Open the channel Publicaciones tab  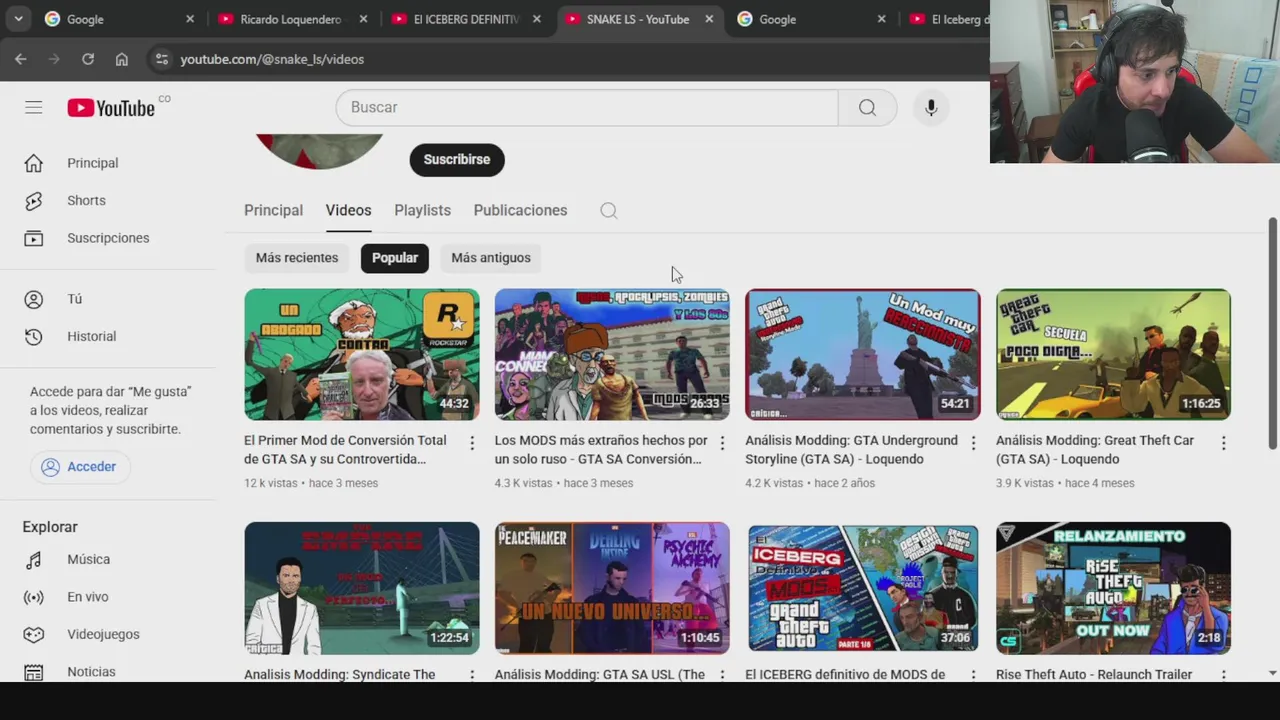click(x=520, y=210)
